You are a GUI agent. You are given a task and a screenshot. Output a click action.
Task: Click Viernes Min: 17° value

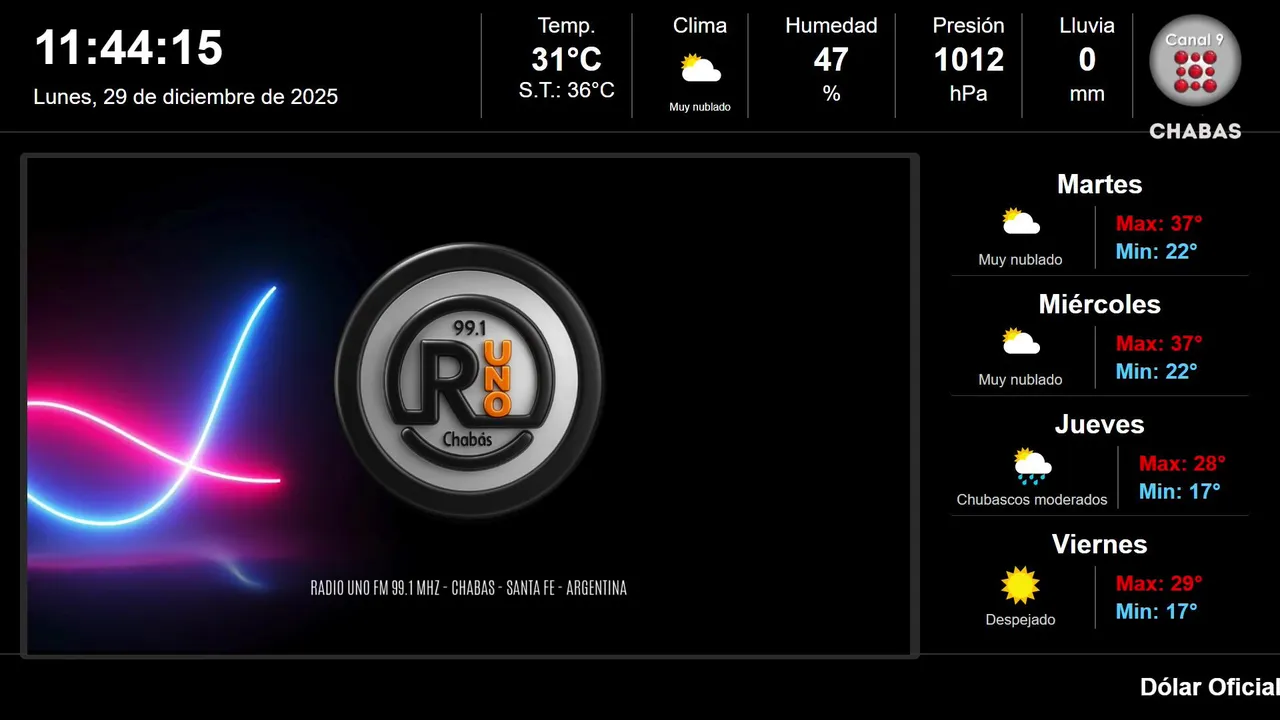[1156, 611]
